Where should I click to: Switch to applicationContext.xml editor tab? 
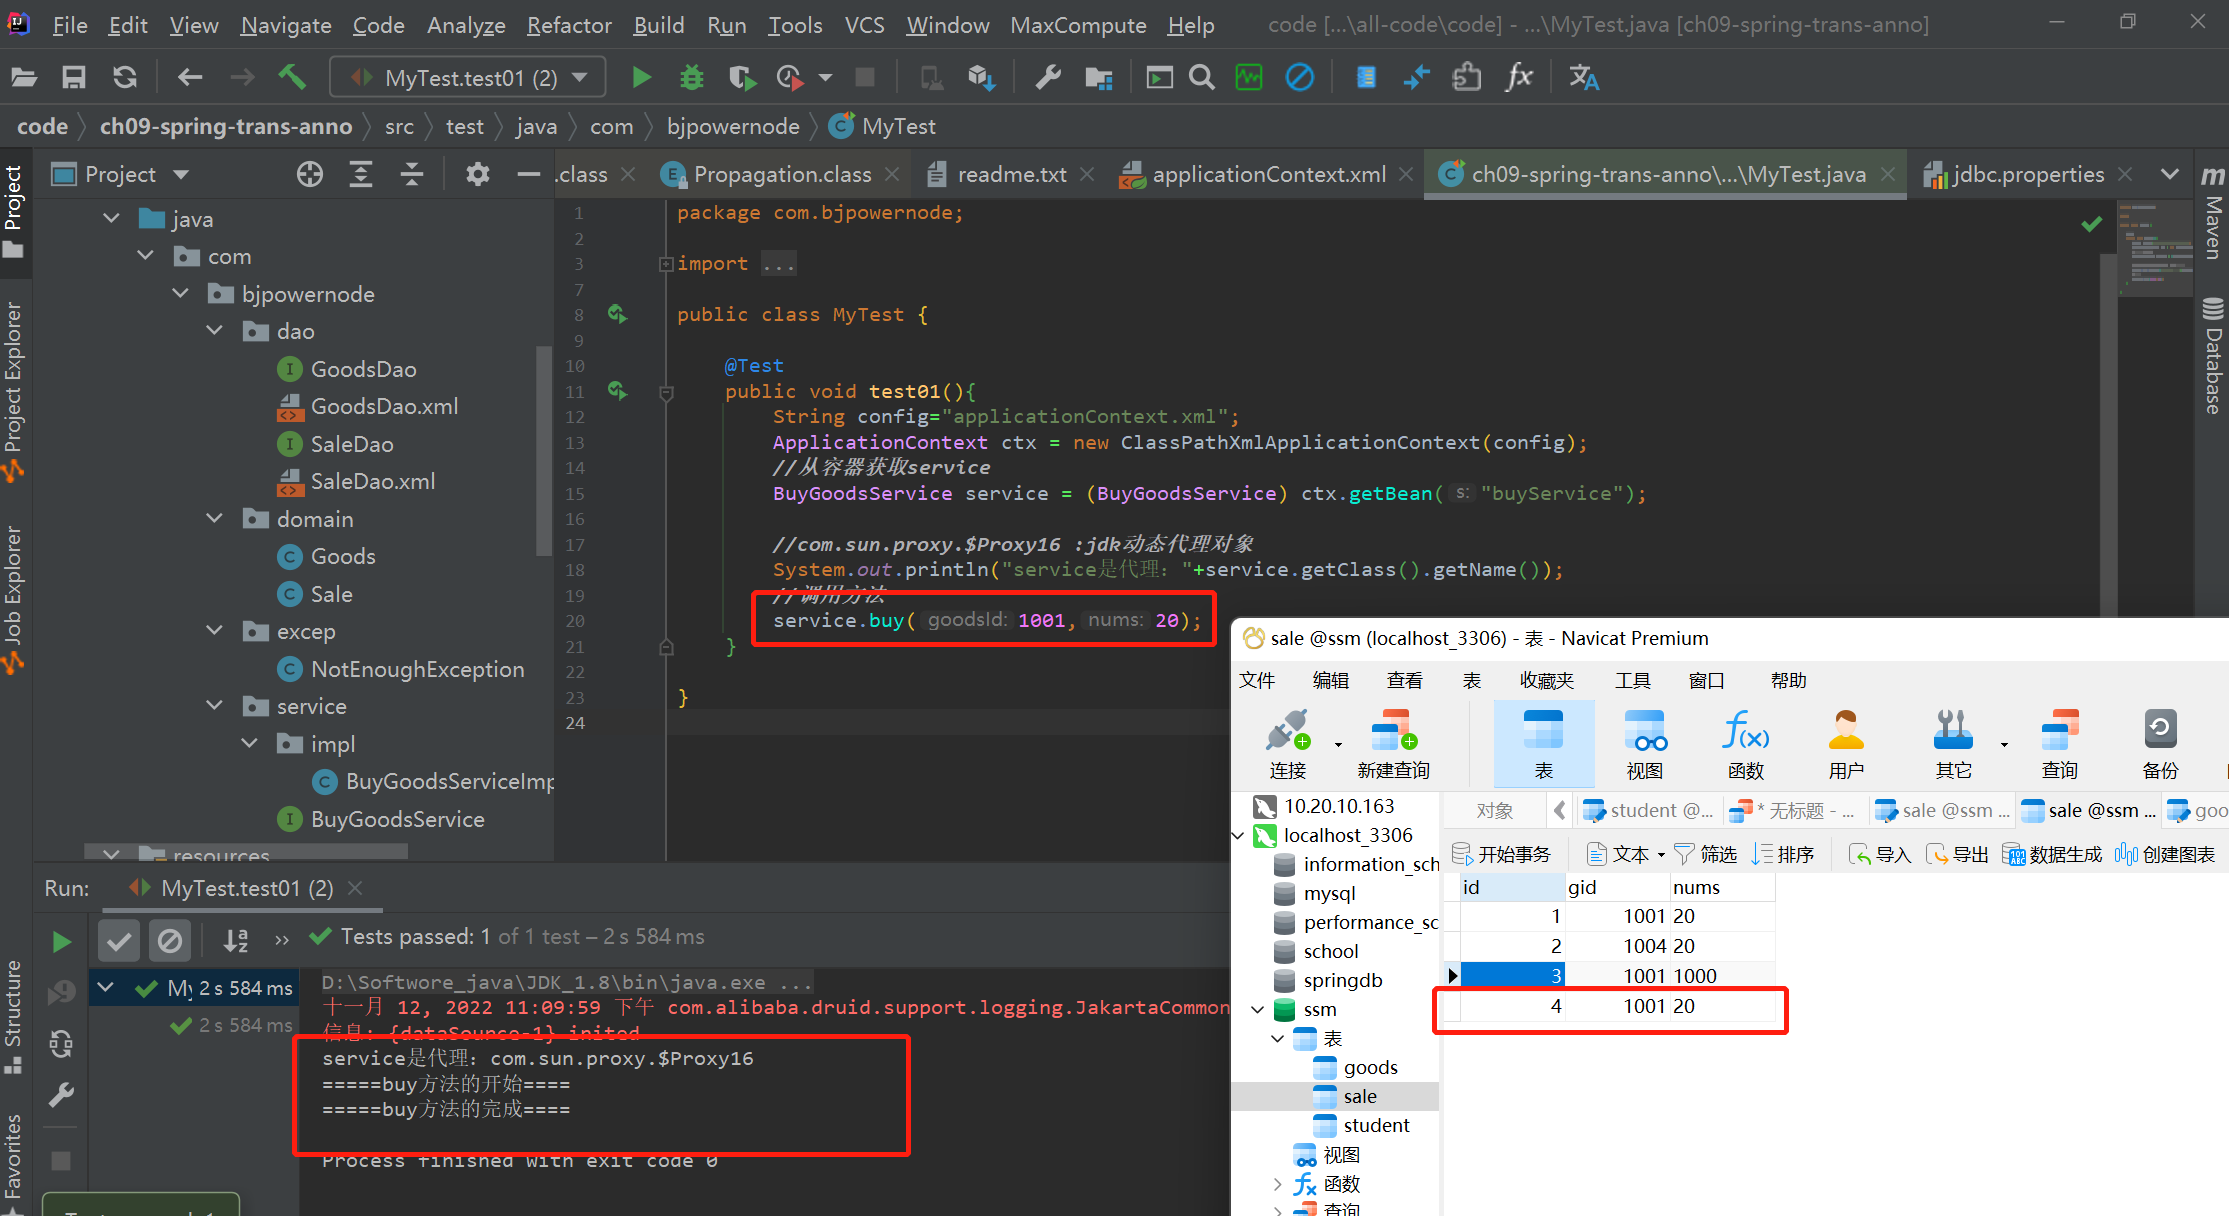click(x=1268, y=174)
